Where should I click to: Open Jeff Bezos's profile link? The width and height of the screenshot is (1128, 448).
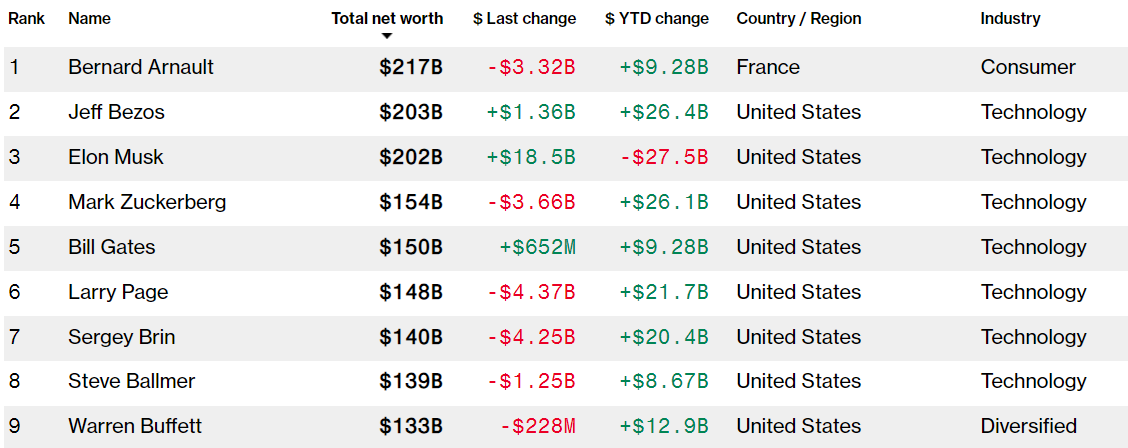116,112
